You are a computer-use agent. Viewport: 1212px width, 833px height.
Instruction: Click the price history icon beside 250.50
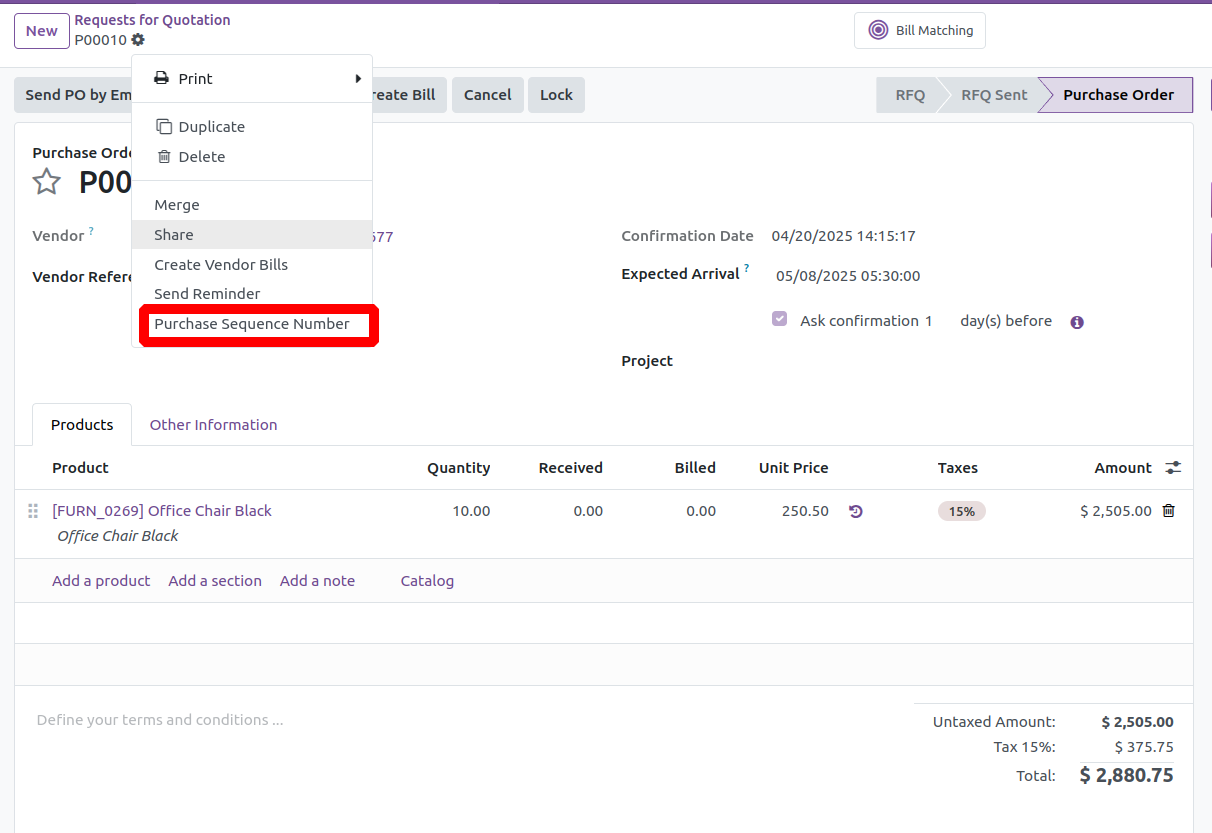pyautogui.click(x=856, y=511)
